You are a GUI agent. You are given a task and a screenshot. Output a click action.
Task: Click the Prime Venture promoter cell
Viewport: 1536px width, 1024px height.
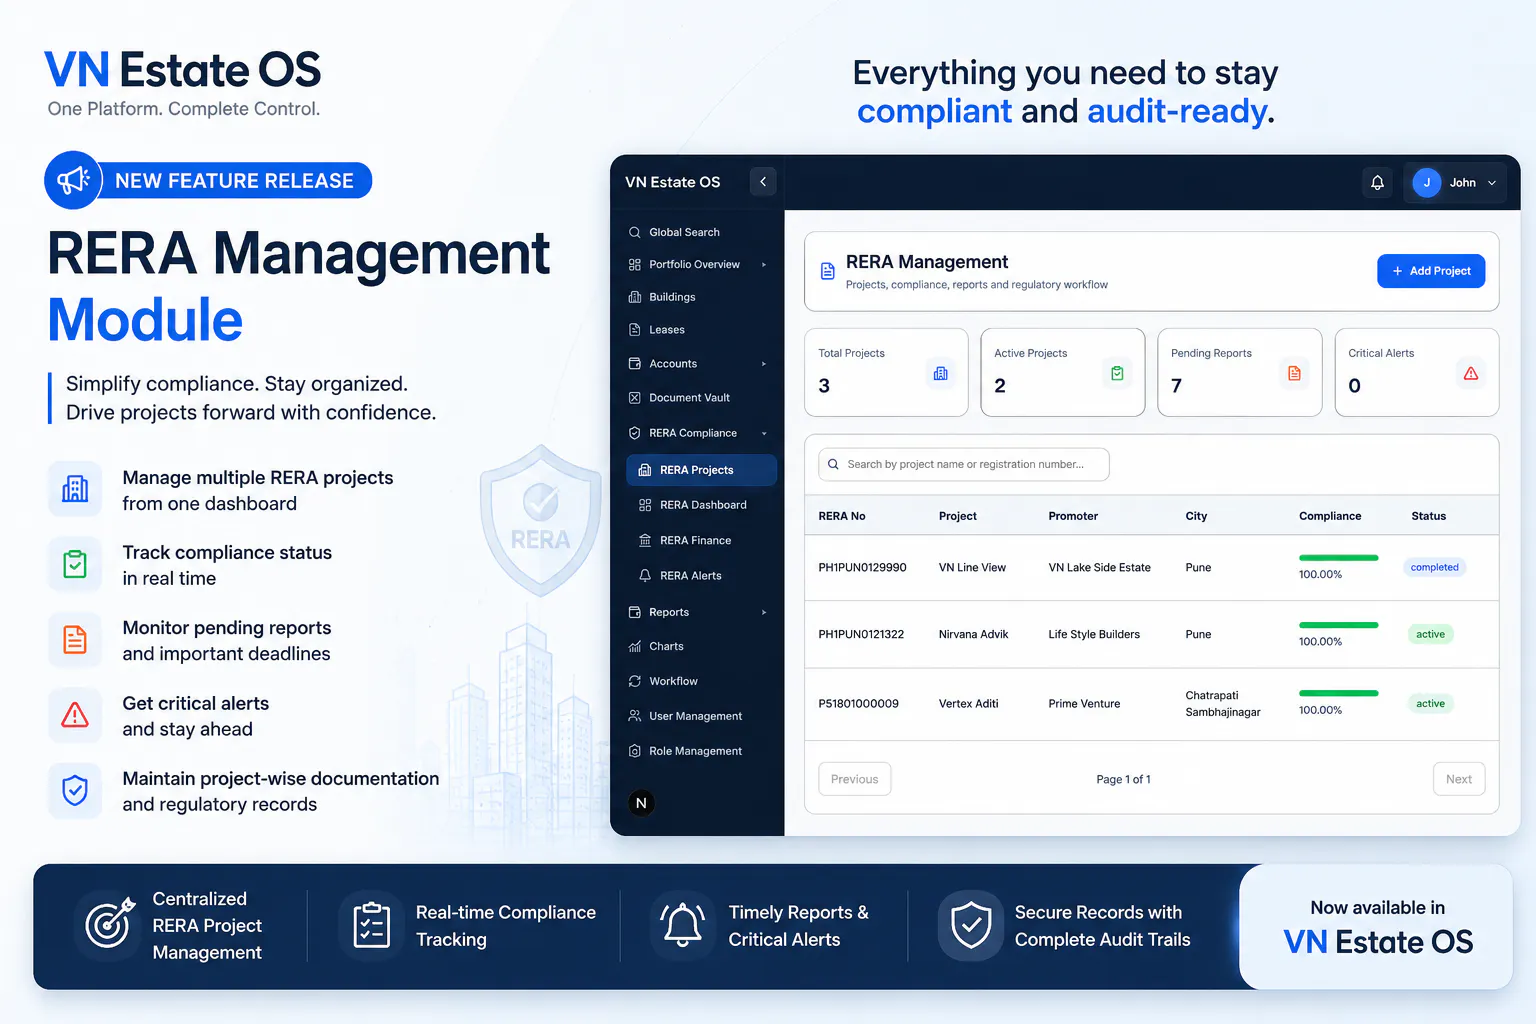[1084, 704]
